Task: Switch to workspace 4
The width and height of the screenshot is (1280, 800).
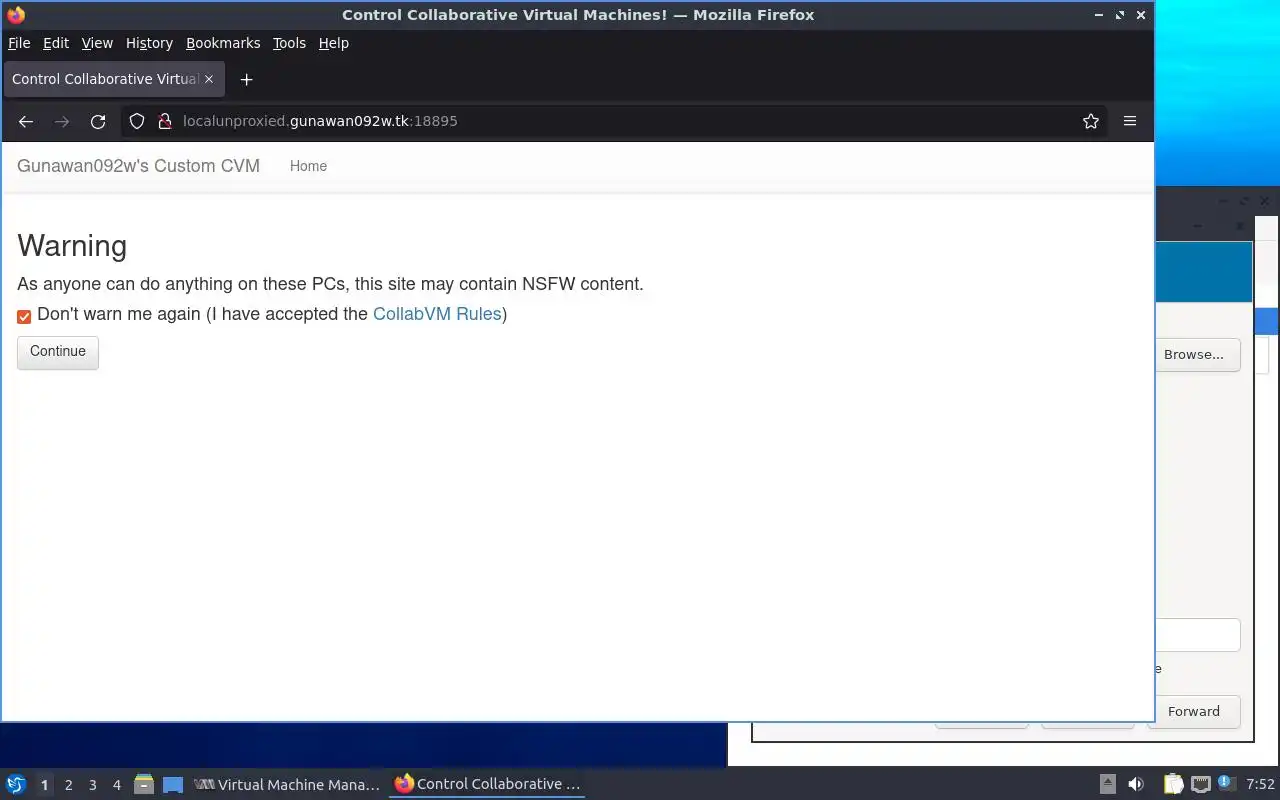Action: [x=117, y=785]
